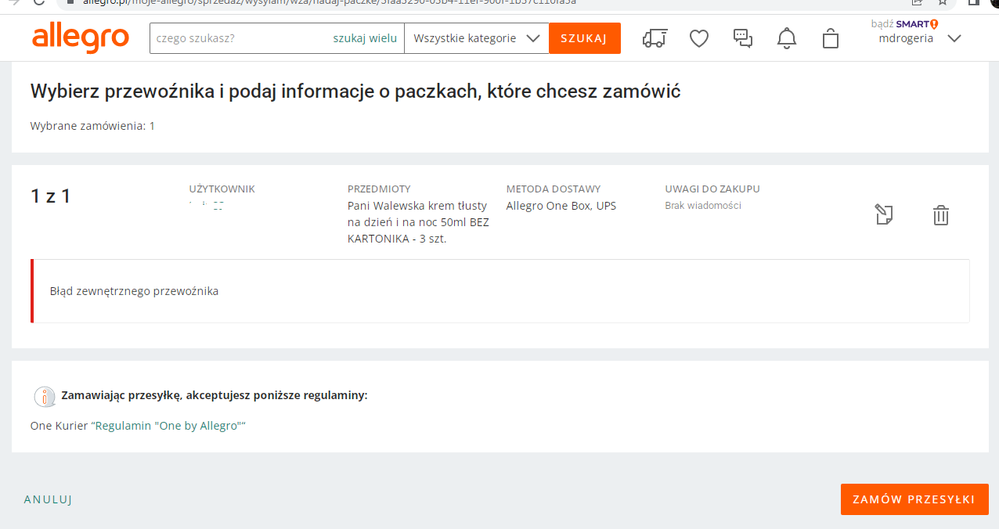Open messages chat bubble icon
Viewport: 999px width, 529px height.
tap(743, 38)
